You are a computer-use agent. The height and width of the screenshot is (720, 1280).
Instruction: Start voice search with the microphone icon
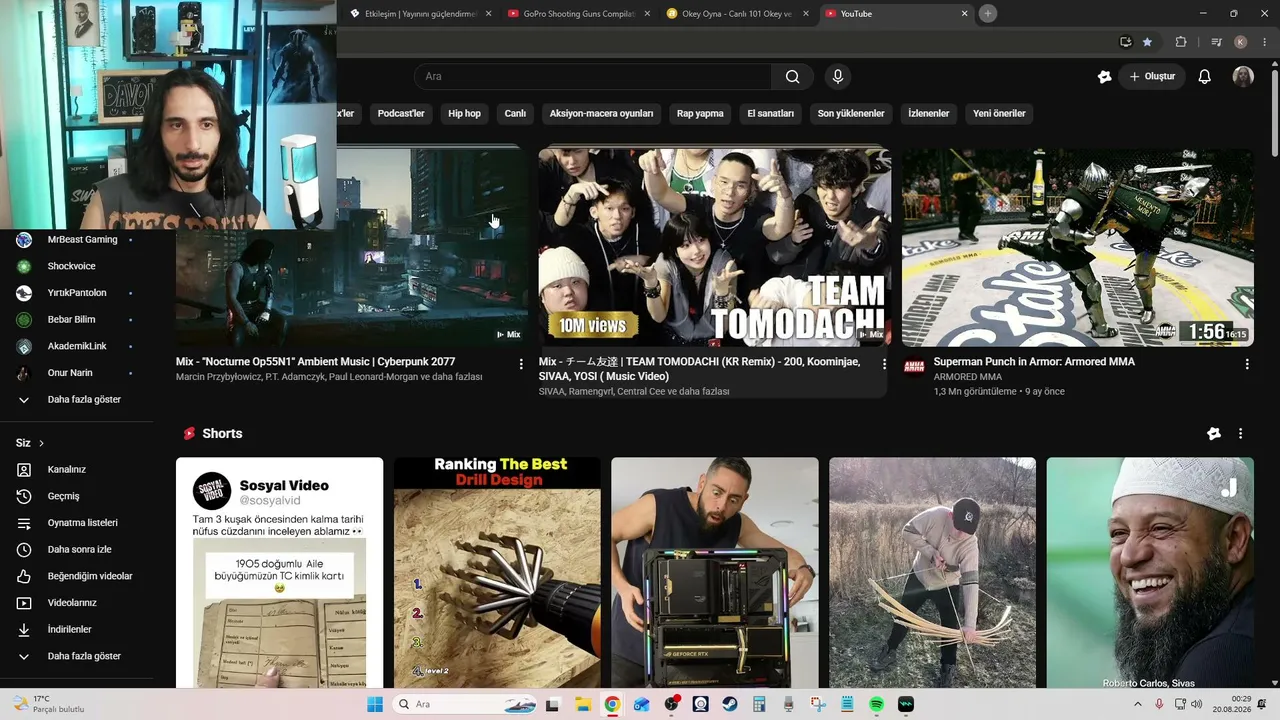[838, 77]
